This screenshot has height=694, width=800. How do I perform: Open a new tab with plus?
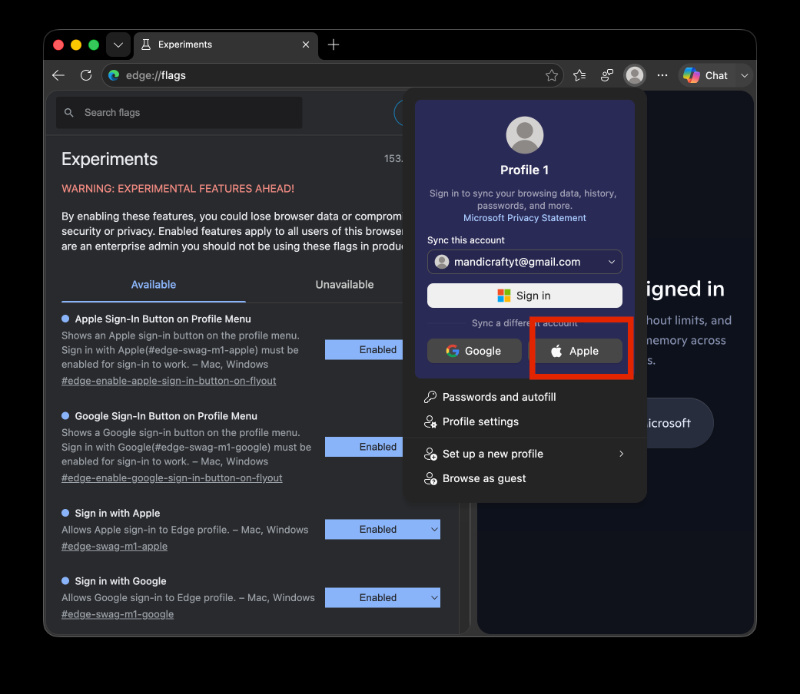pos(334,45)
